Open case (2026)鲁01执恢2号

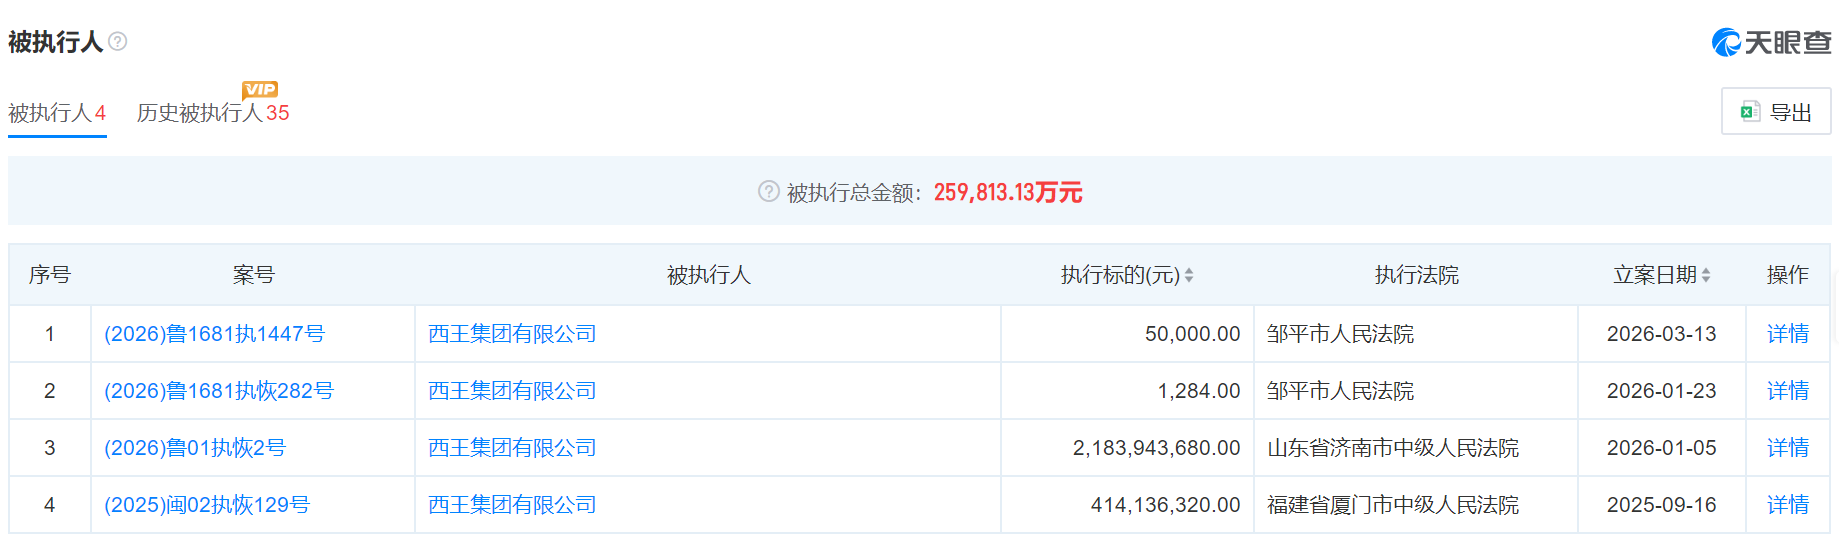point(195,448)
